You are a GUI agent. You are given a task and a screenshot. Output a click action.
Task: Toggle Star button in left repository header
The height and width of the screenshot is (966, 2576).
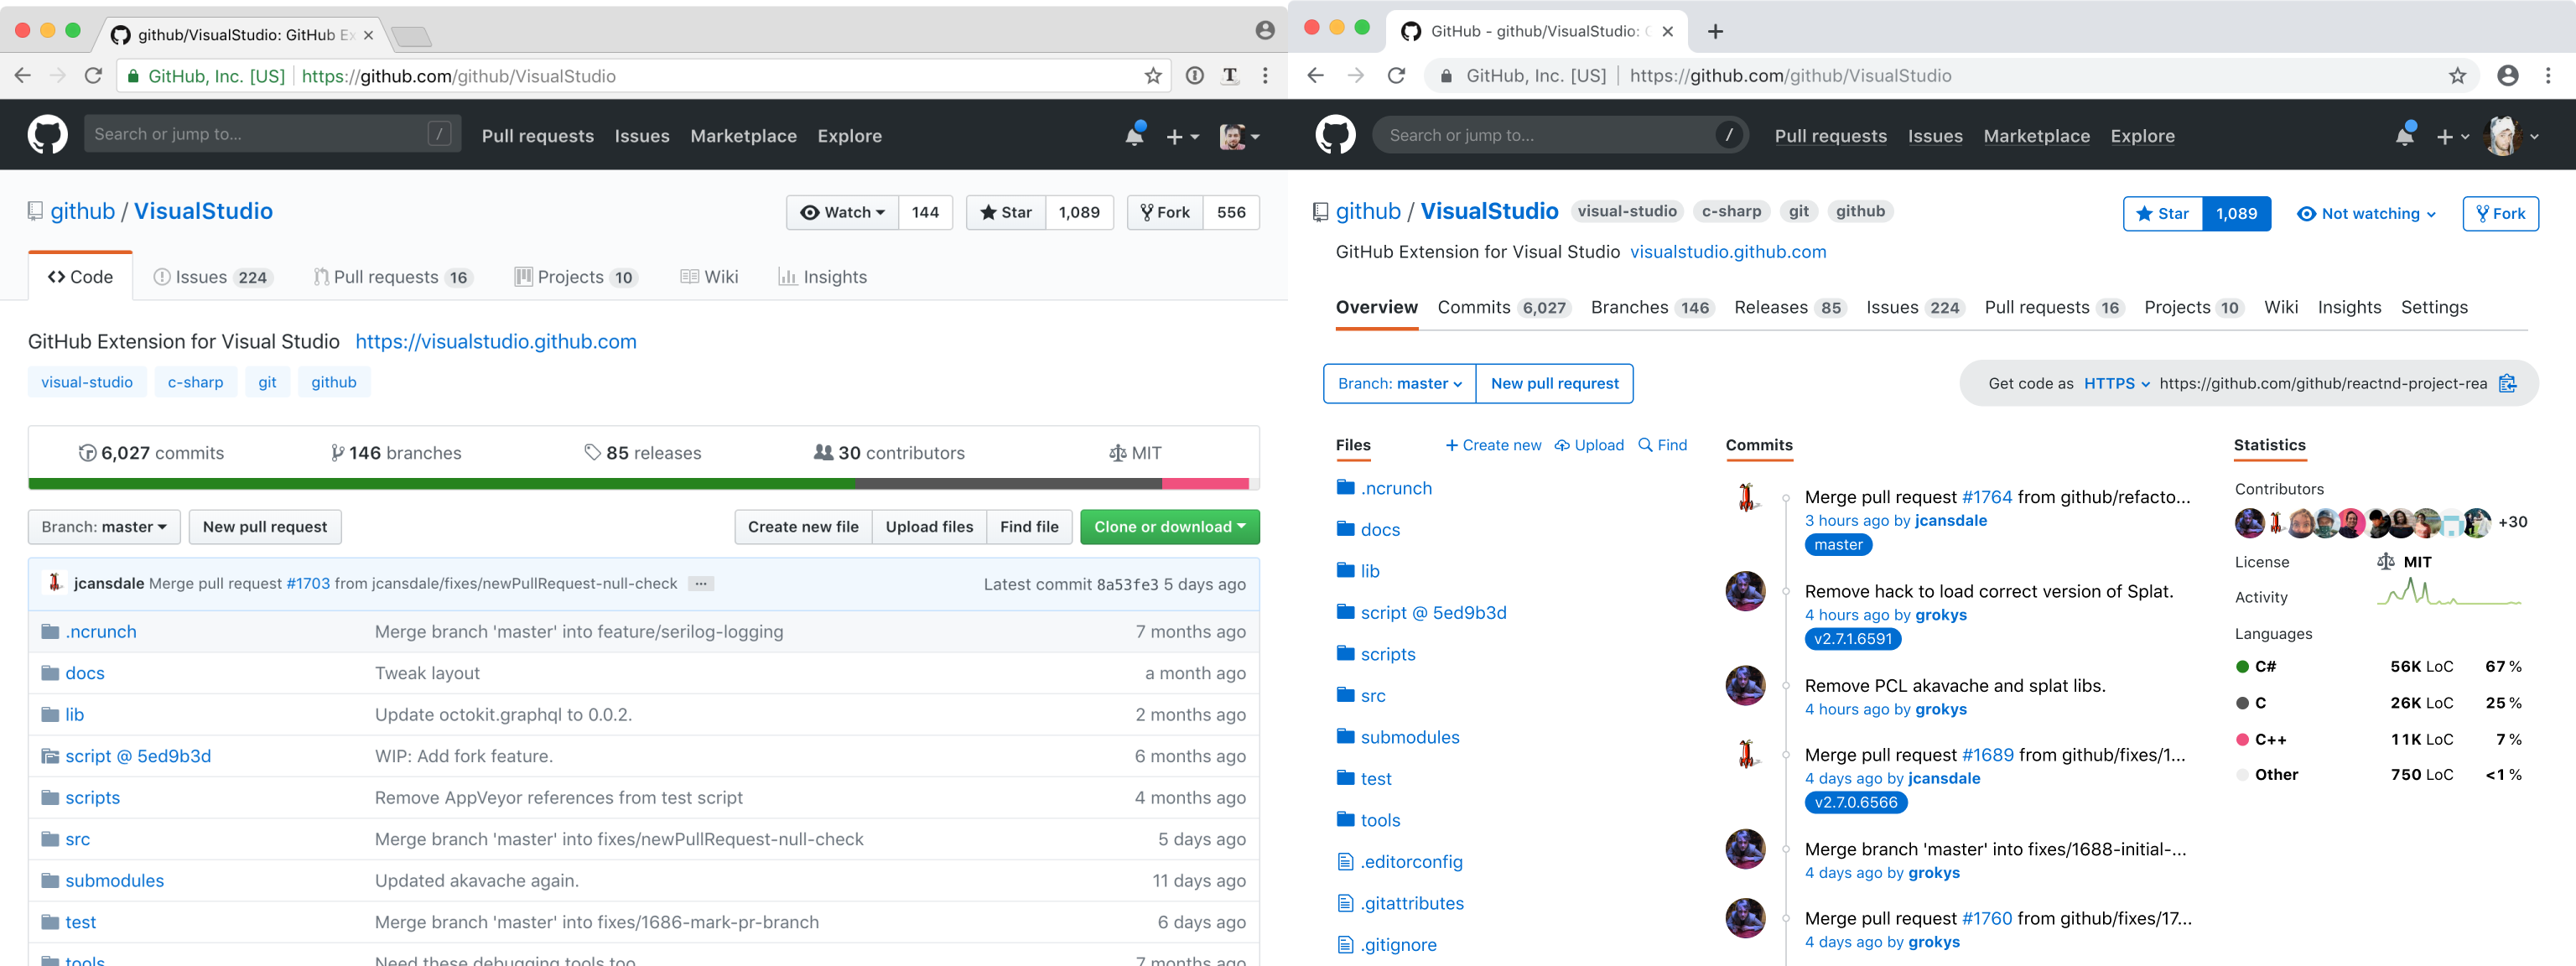click(x=1006, y=213)
